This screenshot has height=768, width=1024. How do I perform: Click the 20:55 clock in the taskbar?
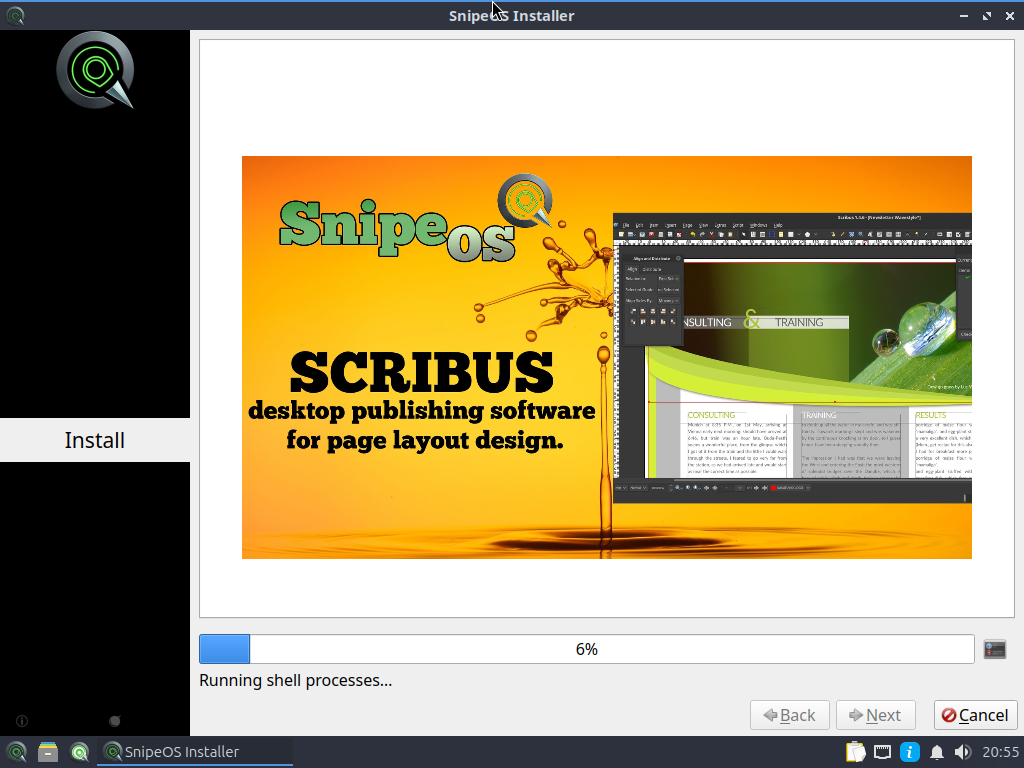coord(1000,752)
